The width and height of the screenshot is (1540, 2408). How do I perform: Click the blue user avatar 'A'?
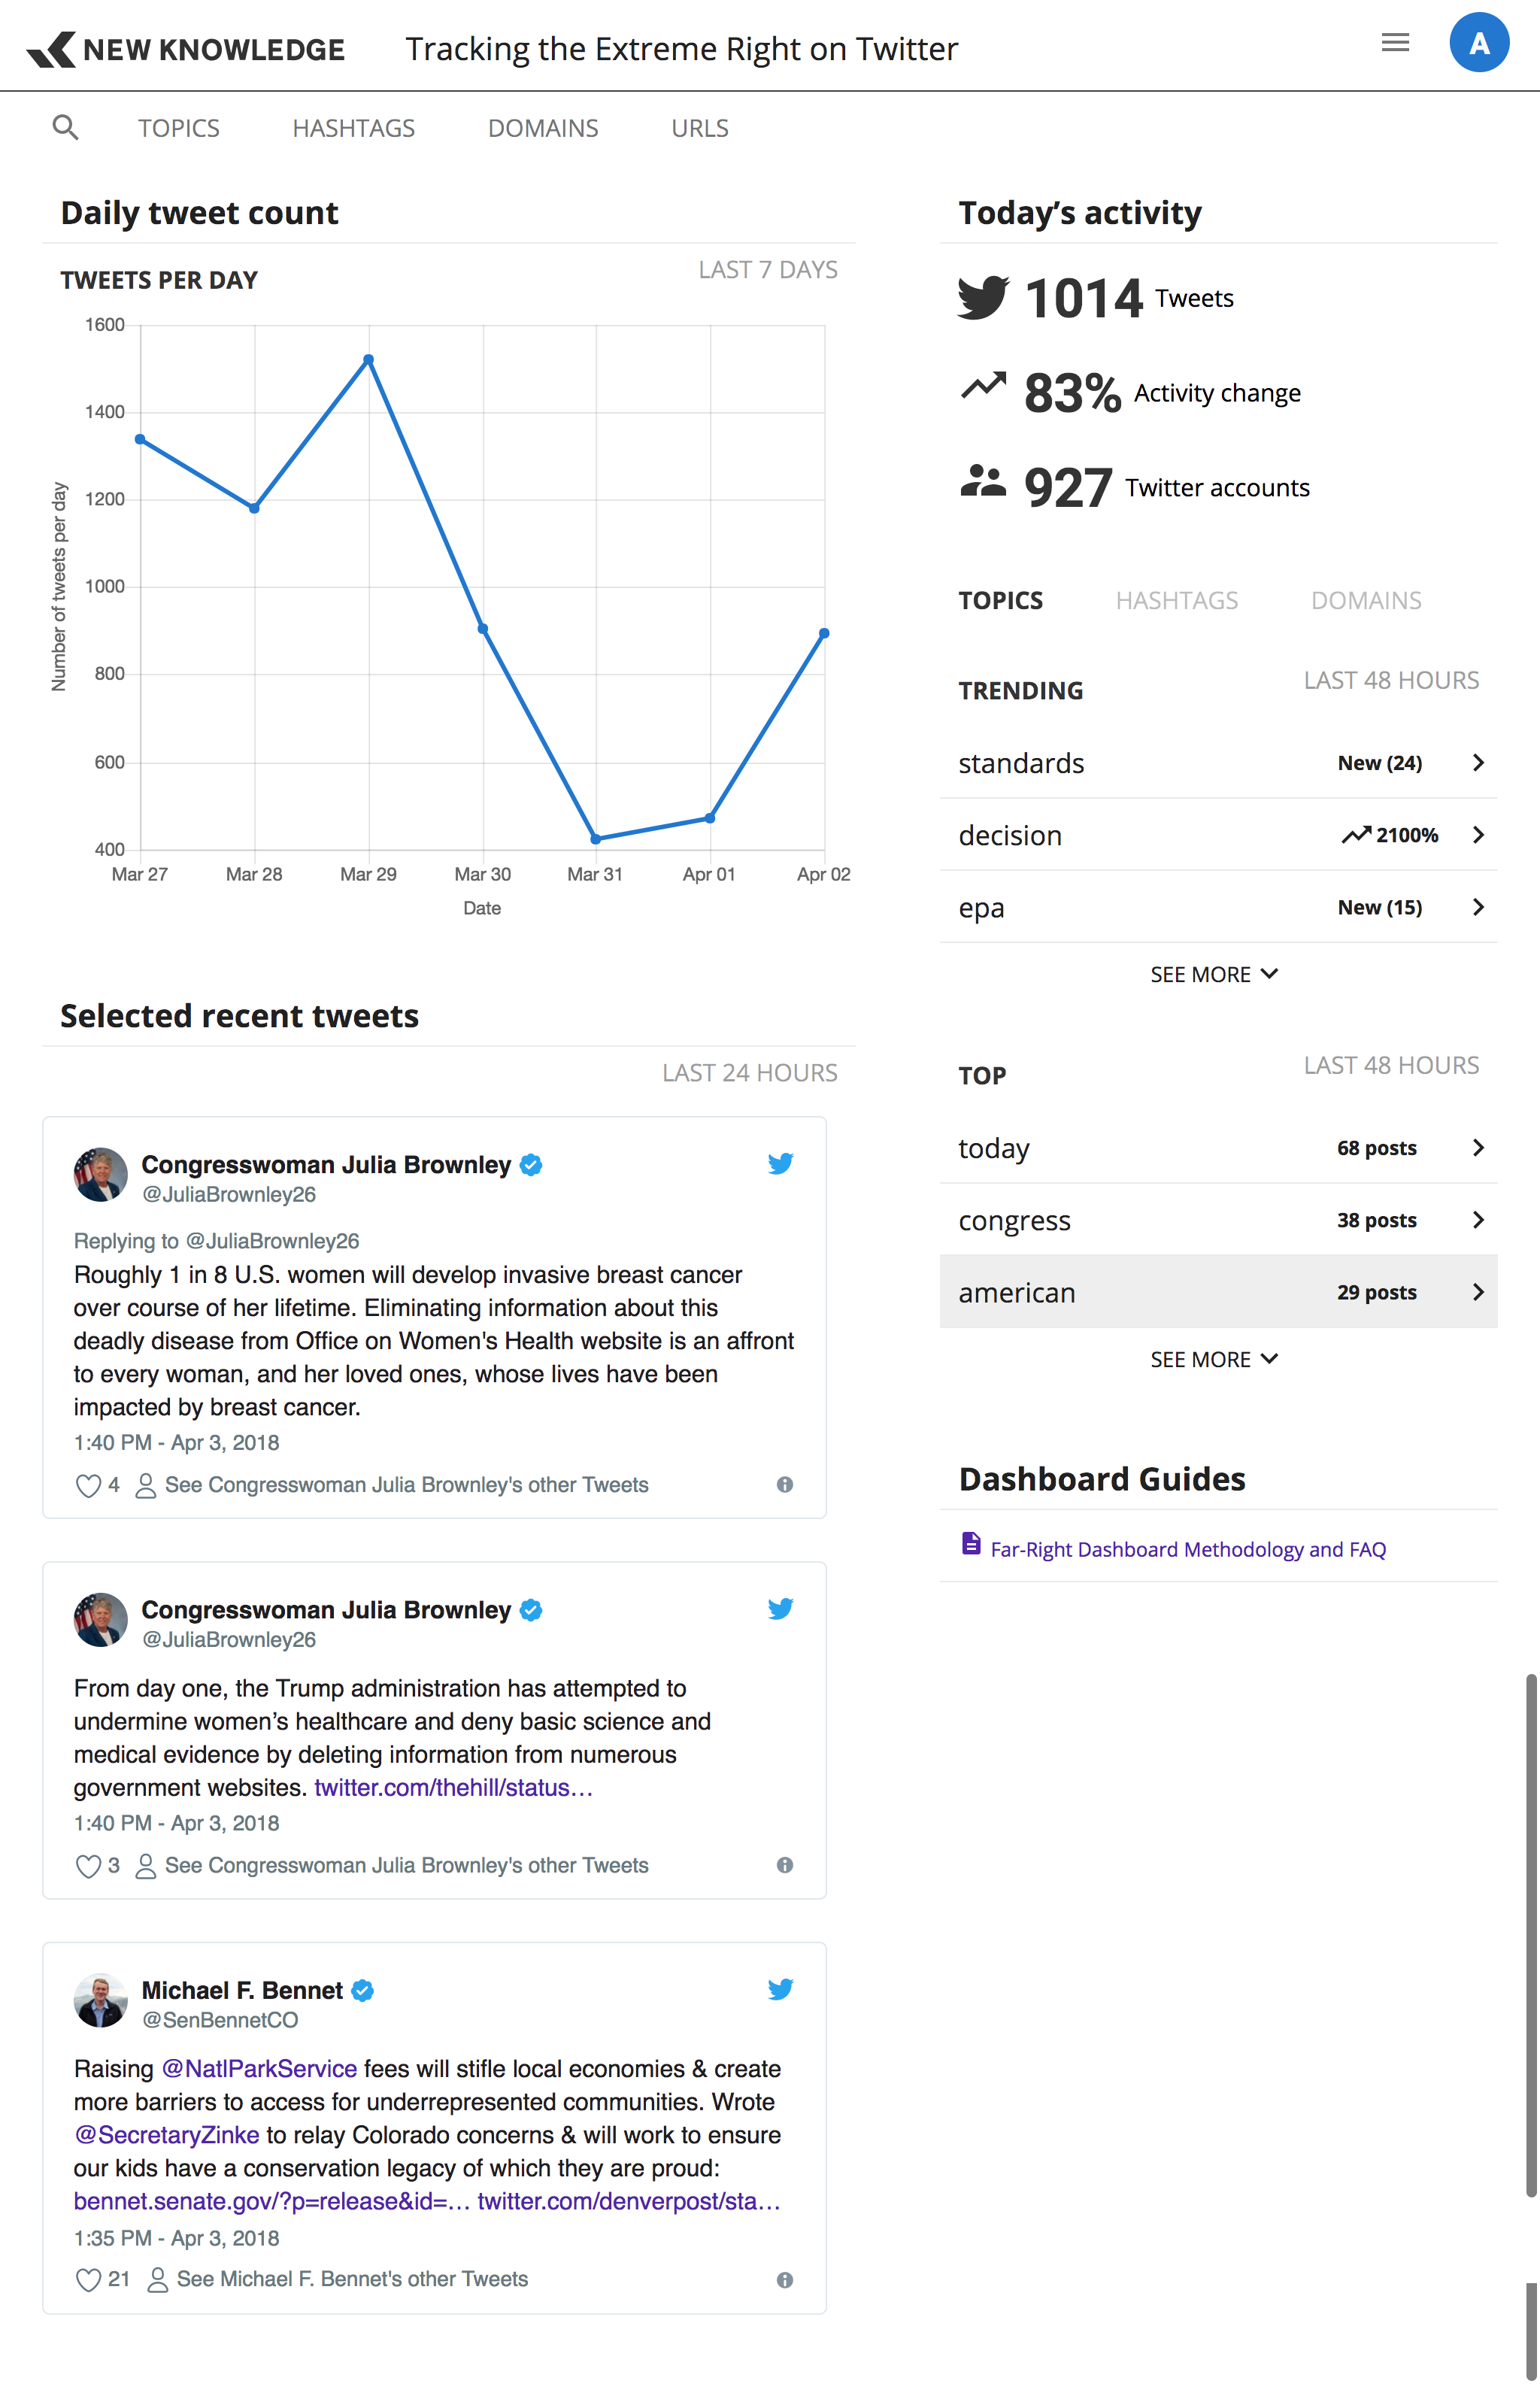1478,43
